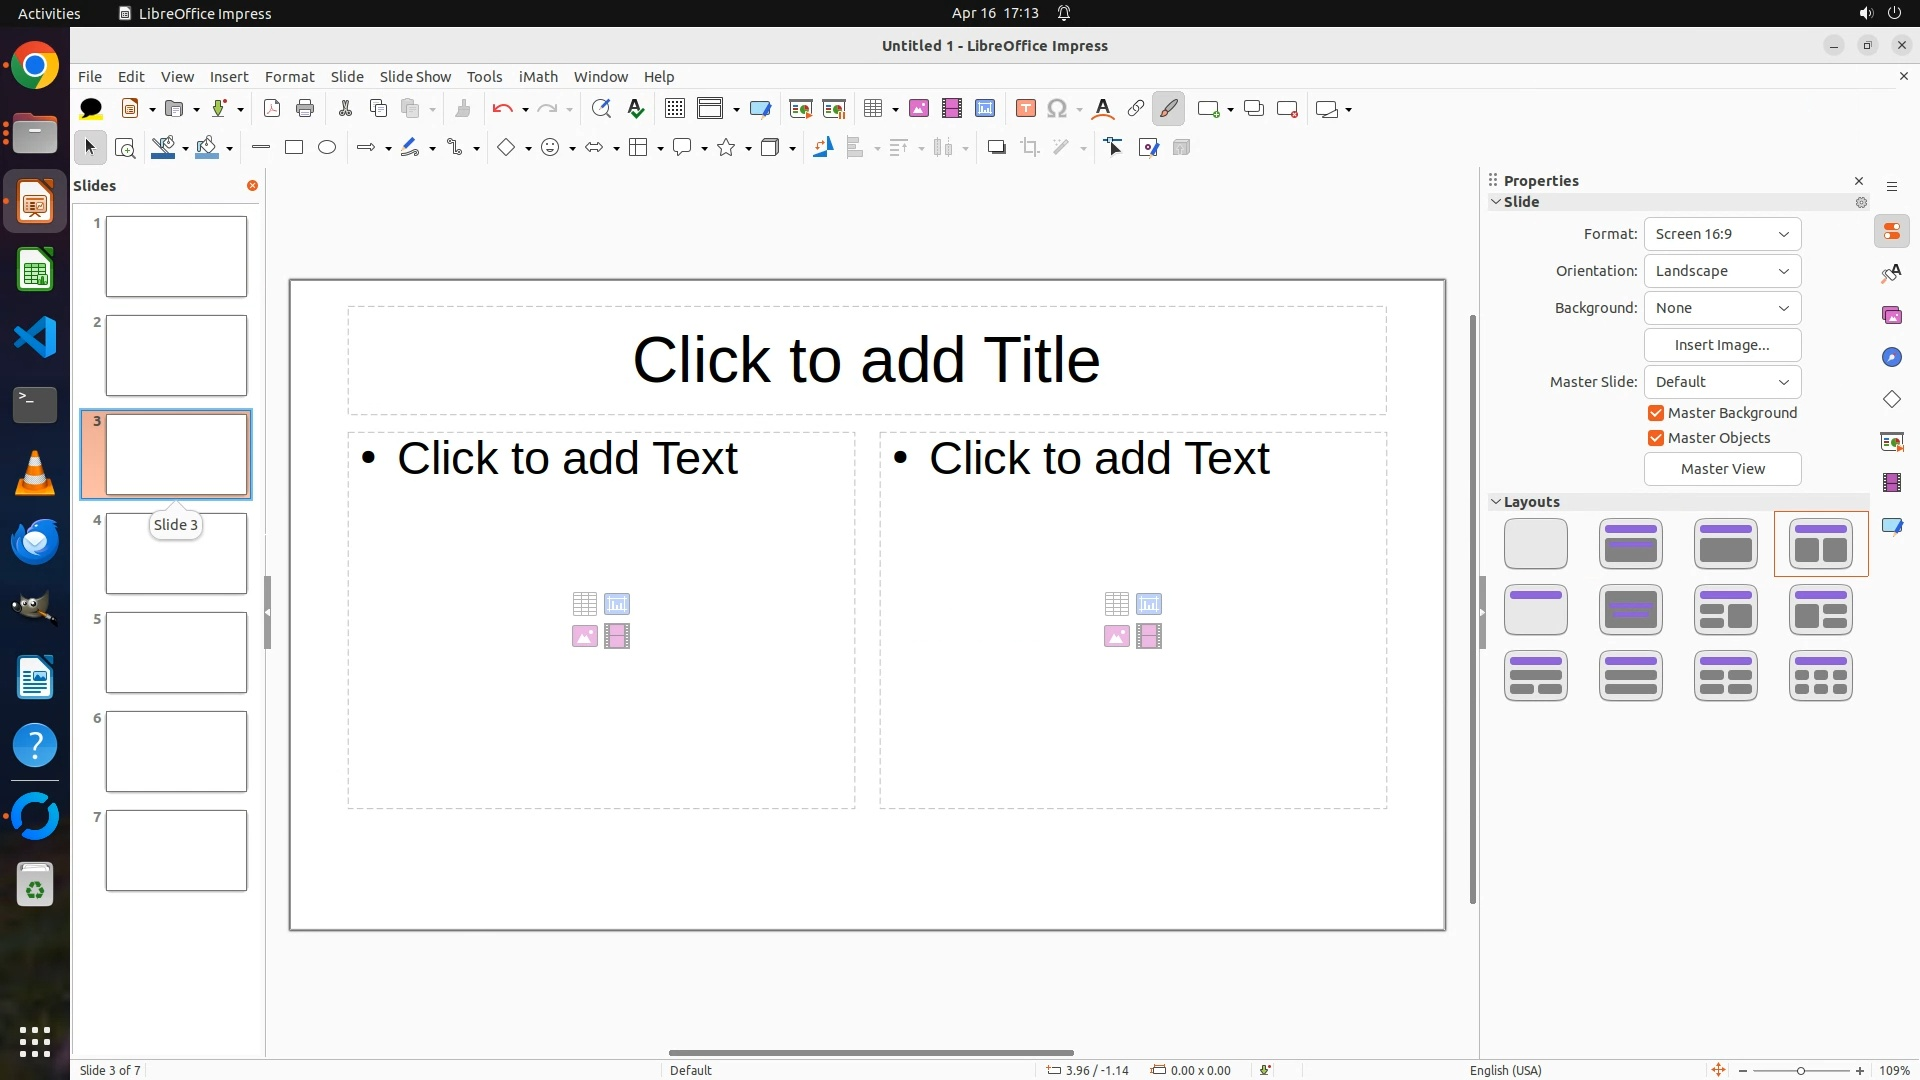The image size is (1920, 1080).
Task: Open the Print icon in toolbar
Action: 305,109
